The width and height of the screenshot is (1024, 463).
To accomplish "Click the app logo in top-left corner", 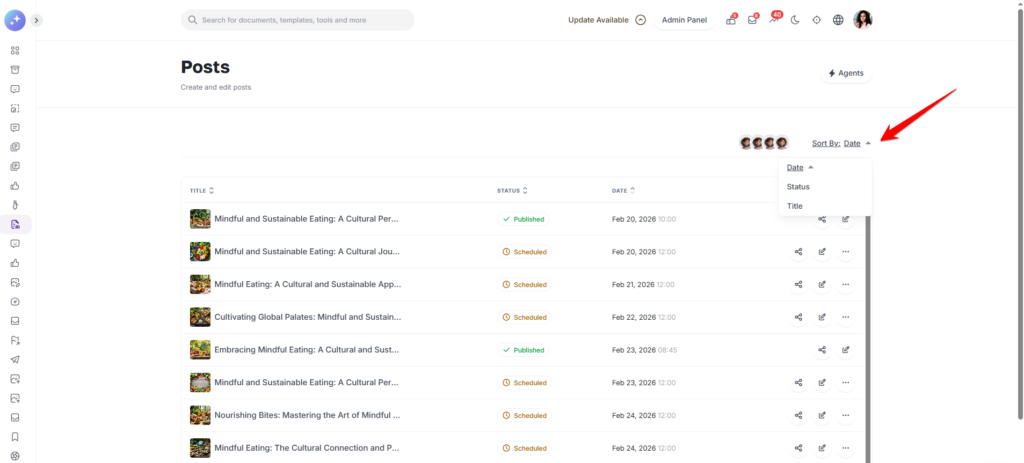I will point(15,20).
